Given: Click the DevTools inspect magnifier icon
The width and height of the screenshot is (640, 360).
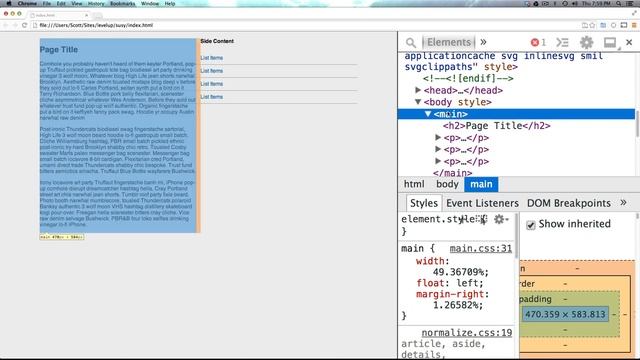Looking at the screenshot, I should [411, 42].
